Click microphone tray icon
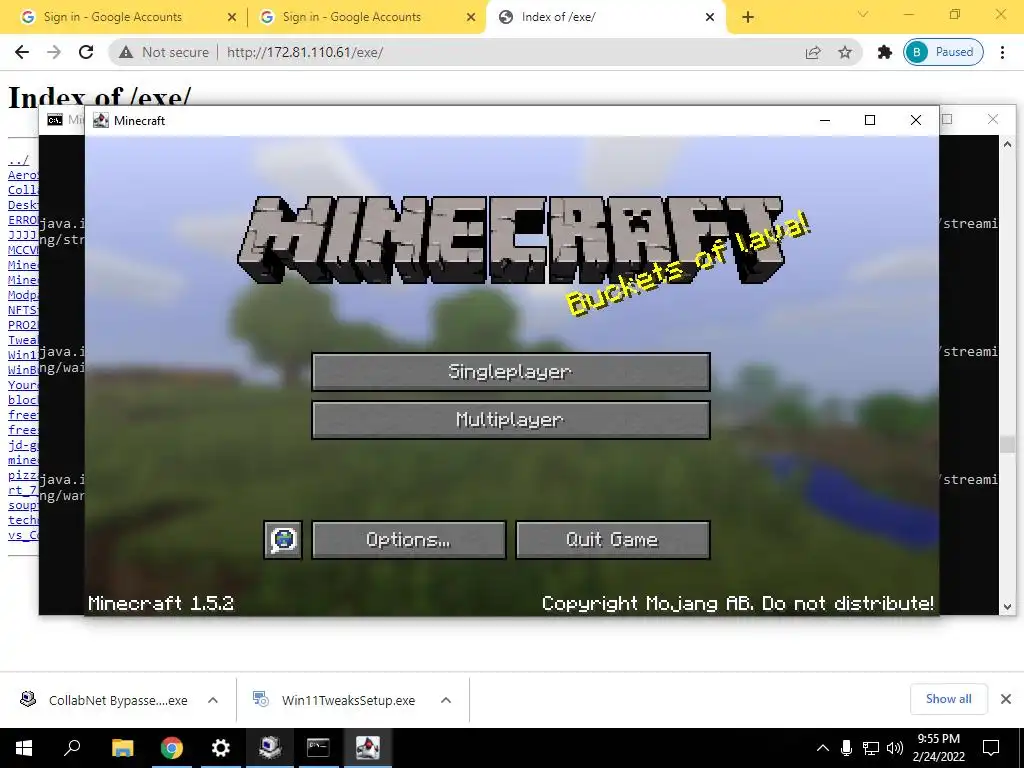 pyautogui.click(x=846, y=748)
